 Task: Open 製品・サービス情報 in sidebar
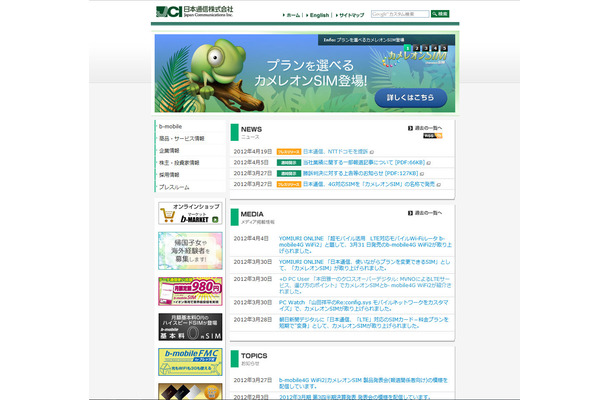coord(182,139)
